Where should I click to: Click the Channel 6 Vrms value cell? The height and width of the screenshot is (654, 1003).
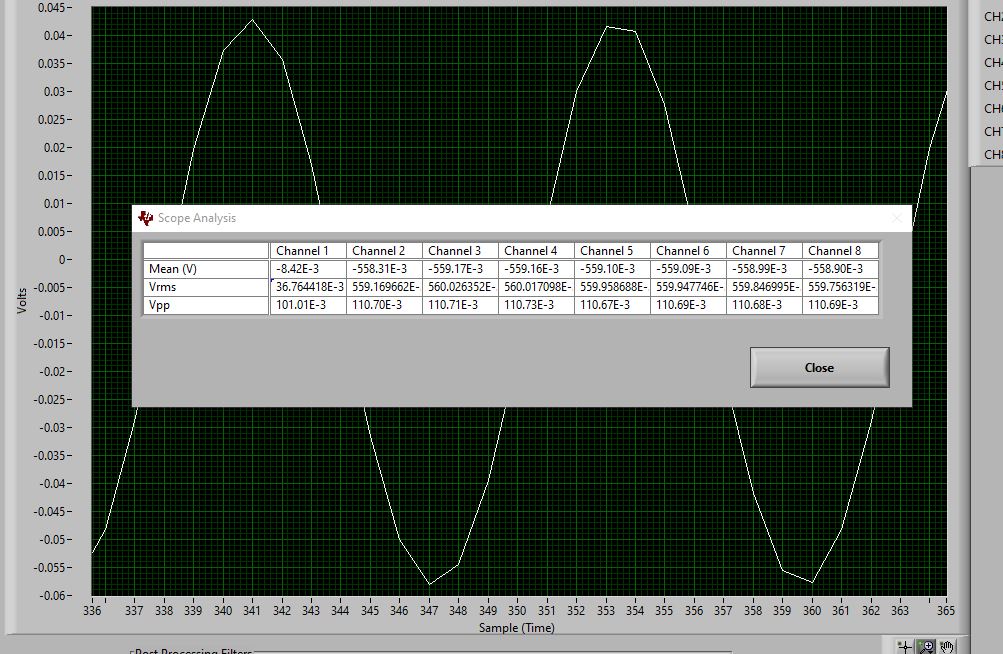coord(688,287)
